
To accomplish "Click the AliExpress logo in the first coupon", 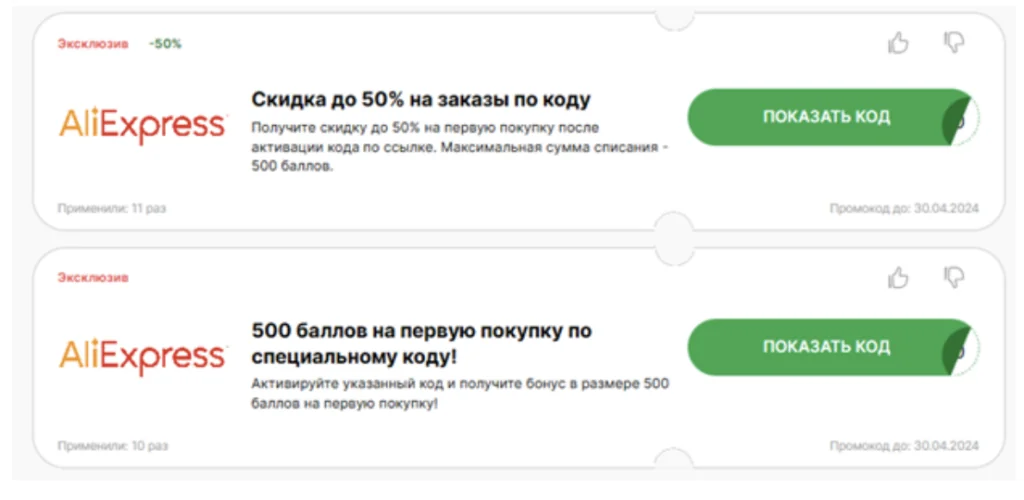I will (x=142, y=126).
